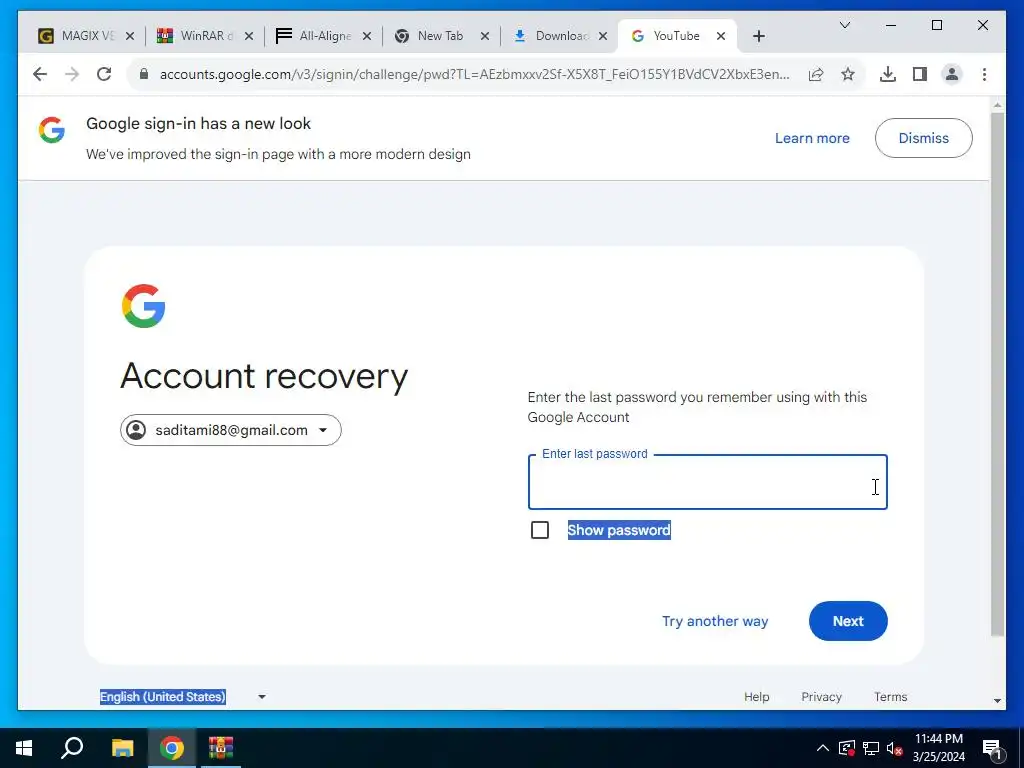Click the taskbar clock 11:44 PM
This screenshot has width=1024, height=768.
(938, 739)
